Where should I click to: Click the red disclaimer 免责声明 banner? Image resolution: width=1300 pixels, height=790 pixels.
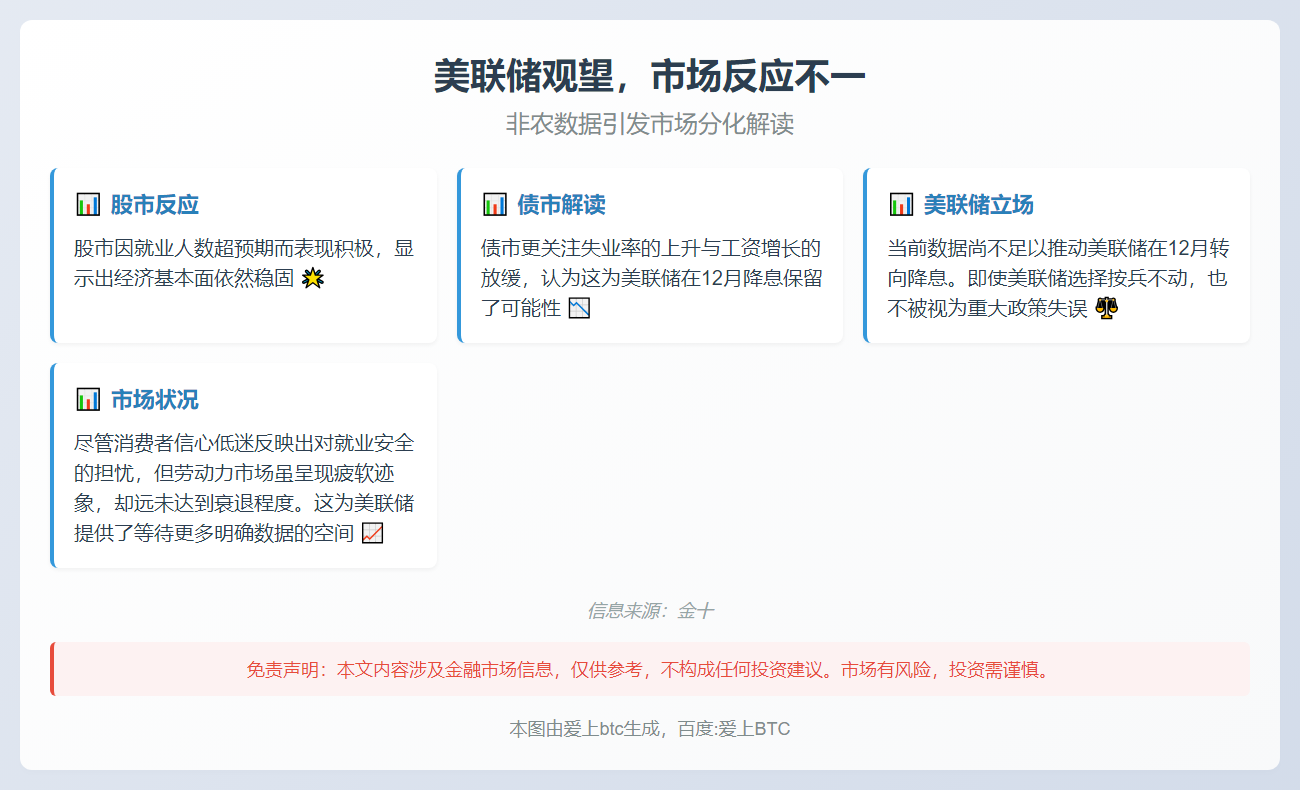(x=650, y=671)
